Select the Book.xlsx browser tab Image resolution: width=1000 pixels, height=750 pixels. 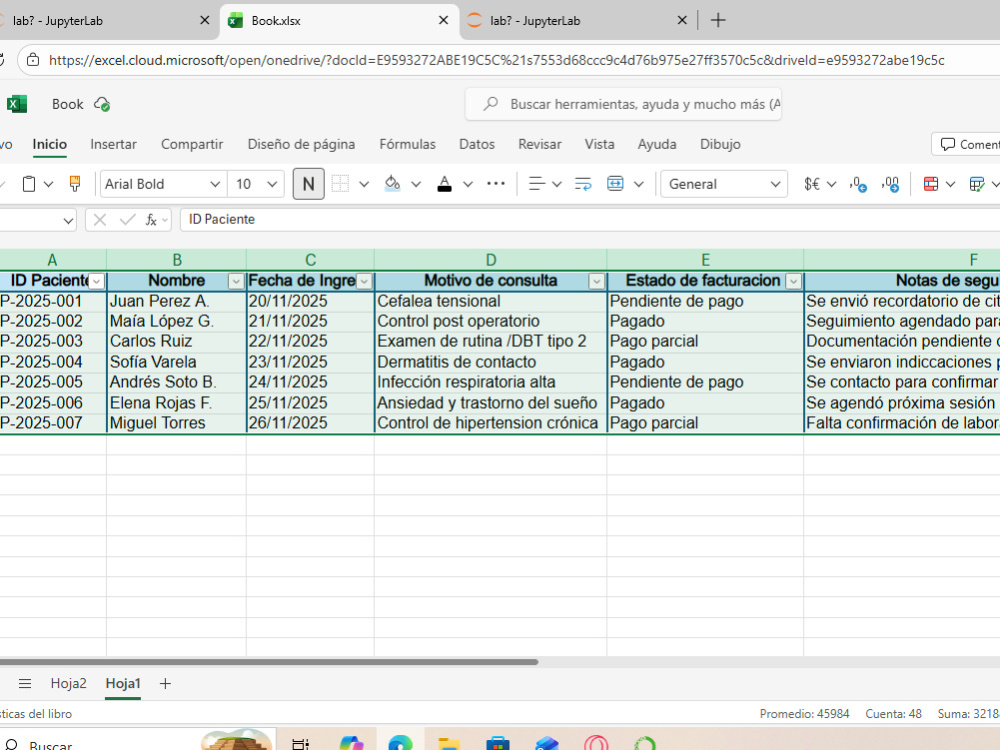[339, 21]
